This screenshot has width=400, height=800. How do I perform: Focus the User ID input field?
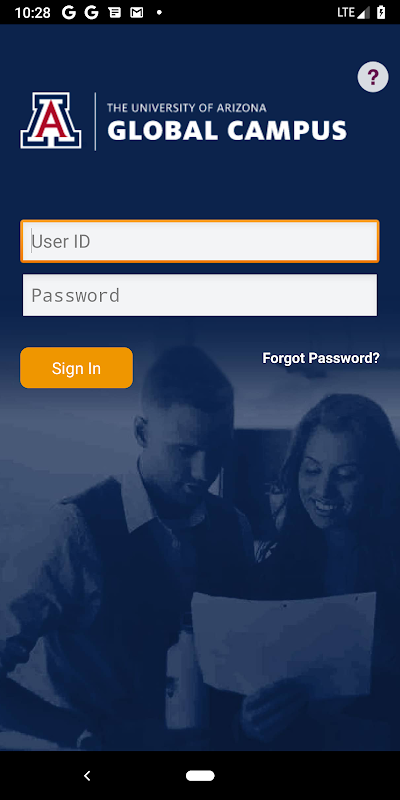(x=200, y=241)
